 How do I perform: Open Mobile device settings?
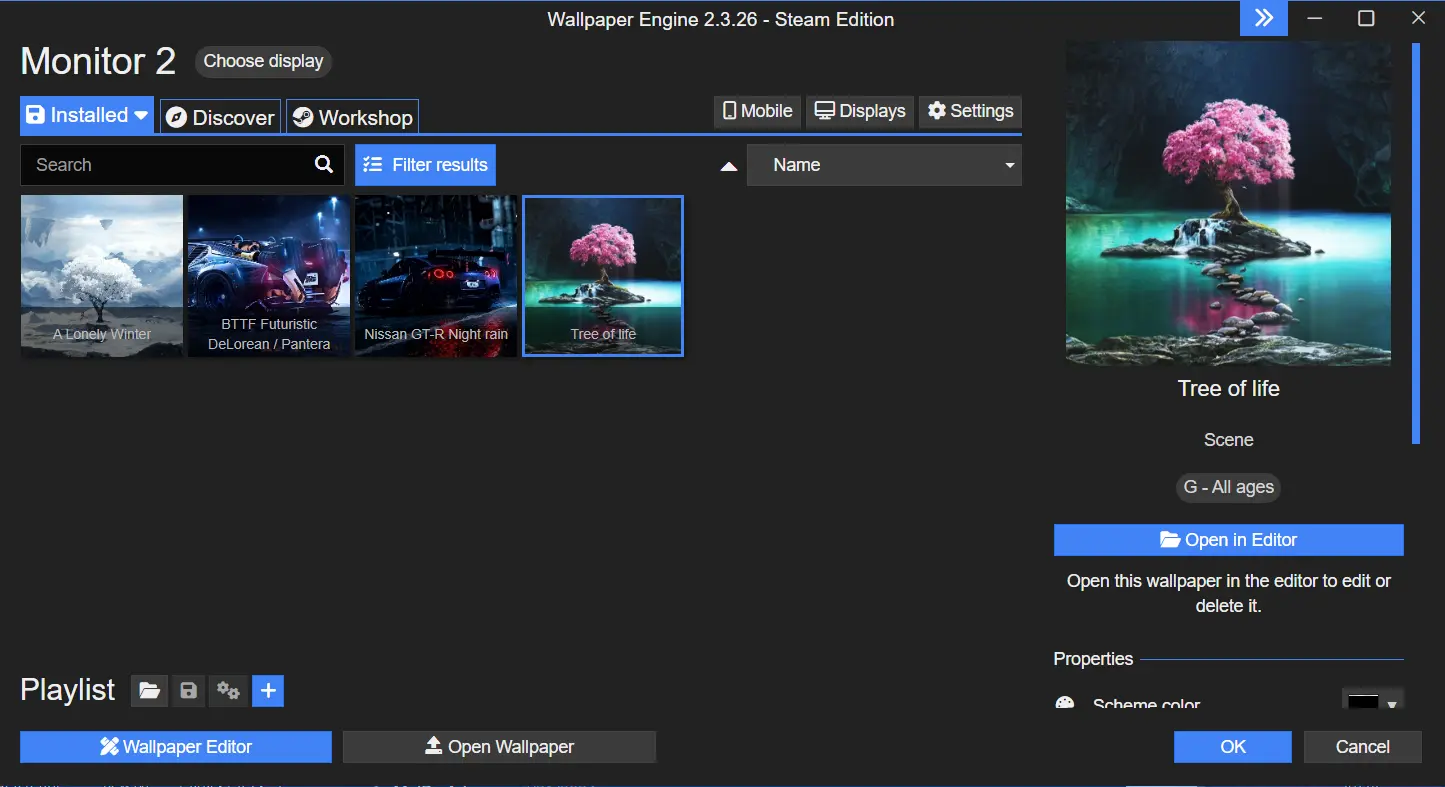point(757,111)
